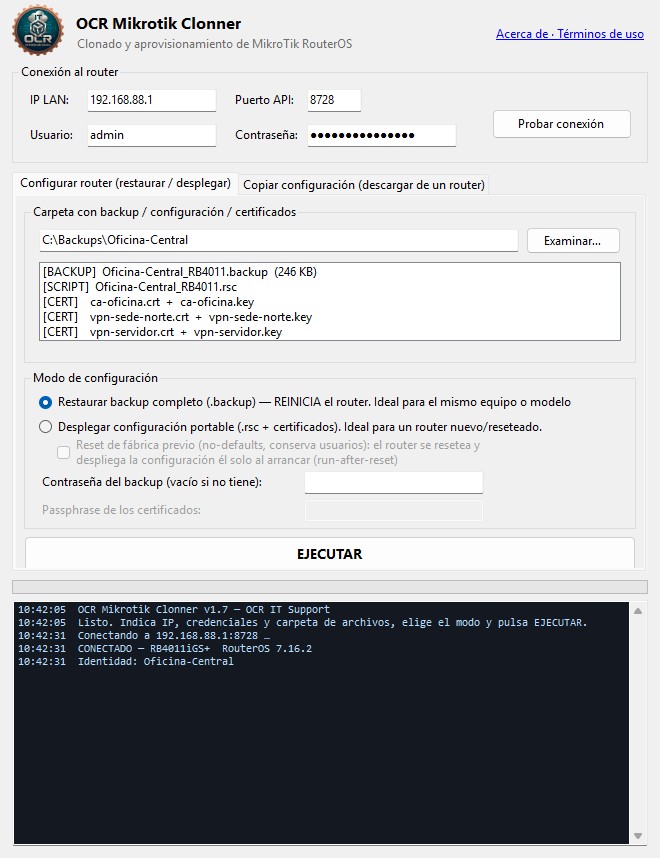Screen dimensions: 660x858
Task: Focus the Puerto API field
Action: [334, 100]
